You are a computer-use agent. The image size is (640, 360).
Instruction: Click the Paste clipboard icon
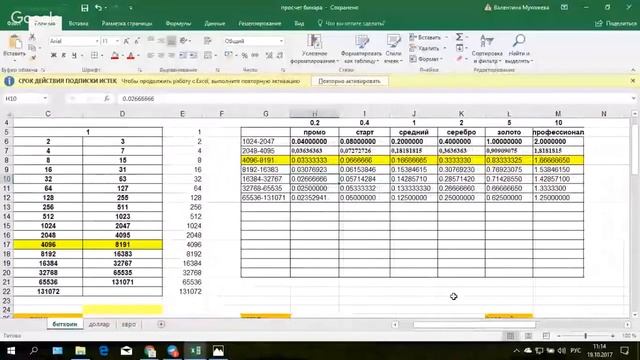(15, 42)
